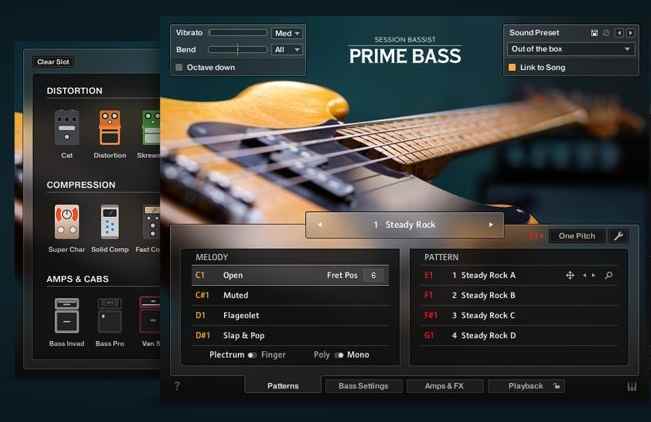Select pattern 2 Steady Rock B
The image size is (651, 422).
[x=518, y=295]
